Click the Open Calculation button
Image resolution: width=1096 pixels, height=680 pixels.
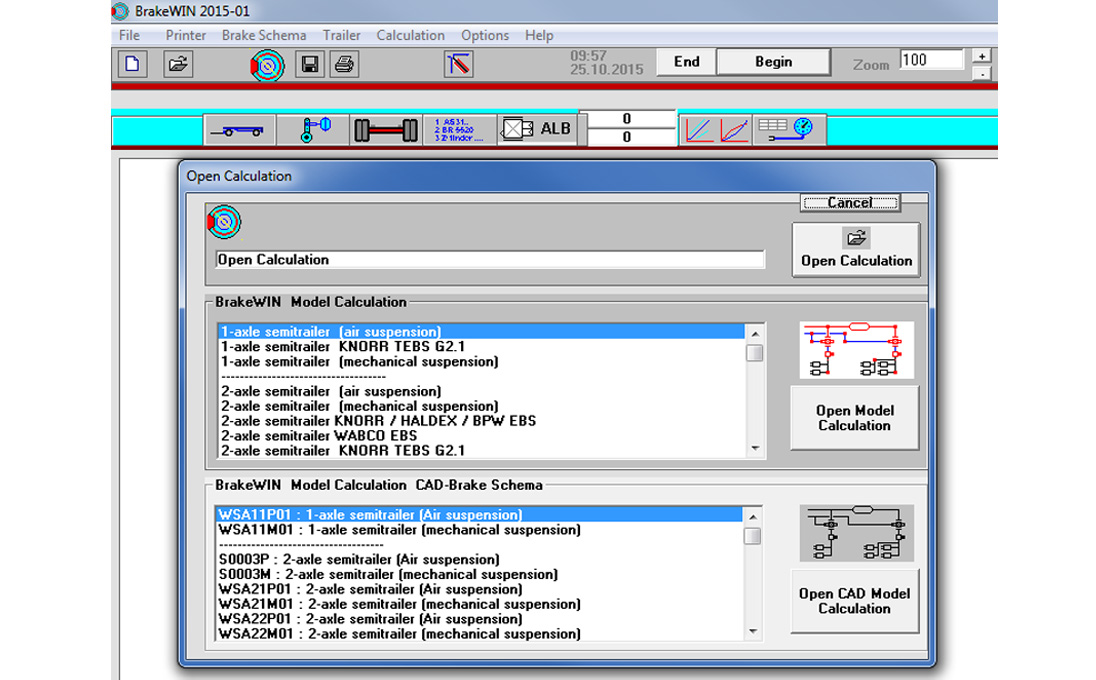(856, 250)
